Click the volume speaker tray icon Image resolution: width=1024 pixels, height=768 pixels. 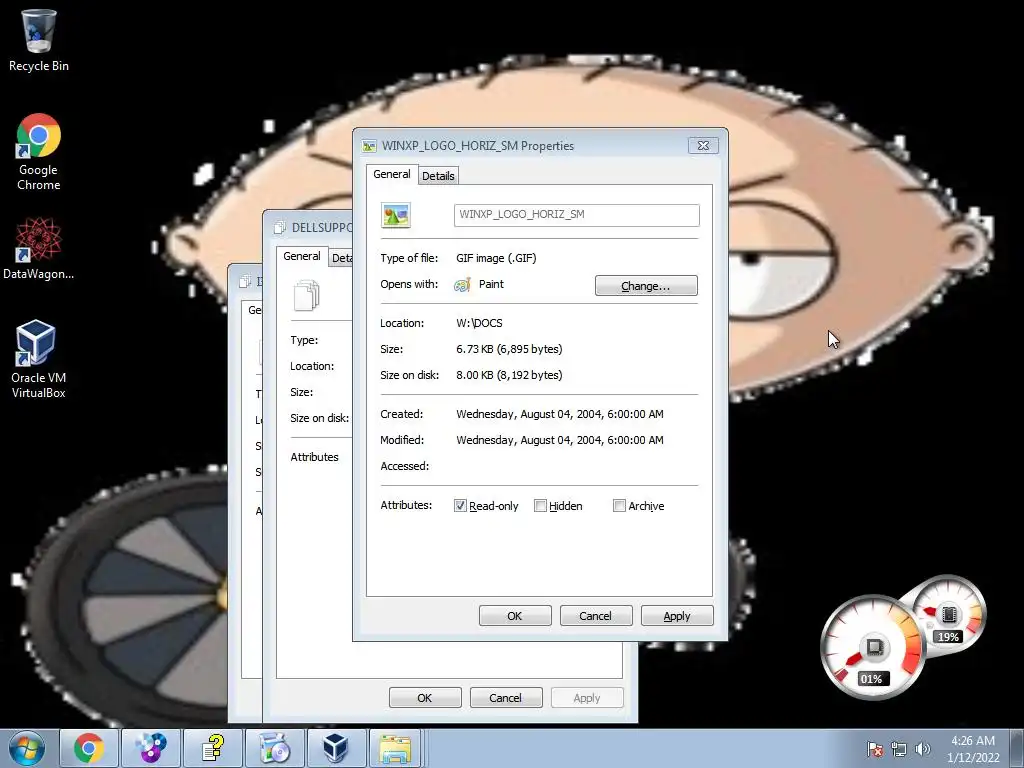[923, 749]
